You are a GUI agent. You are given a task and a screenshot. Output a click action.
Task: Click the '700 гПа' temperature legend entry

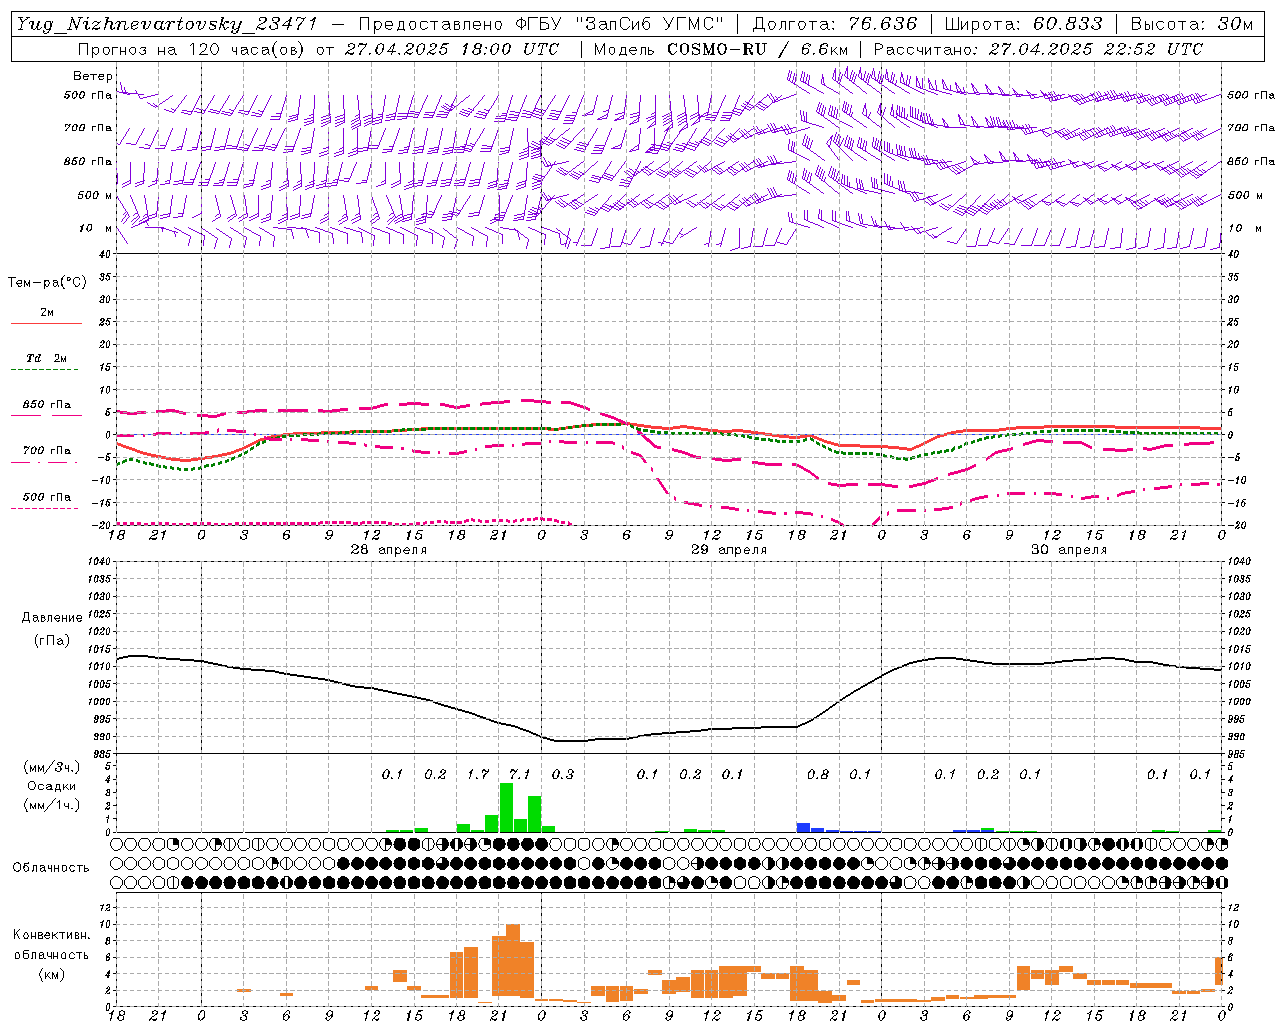click(47, 451)
